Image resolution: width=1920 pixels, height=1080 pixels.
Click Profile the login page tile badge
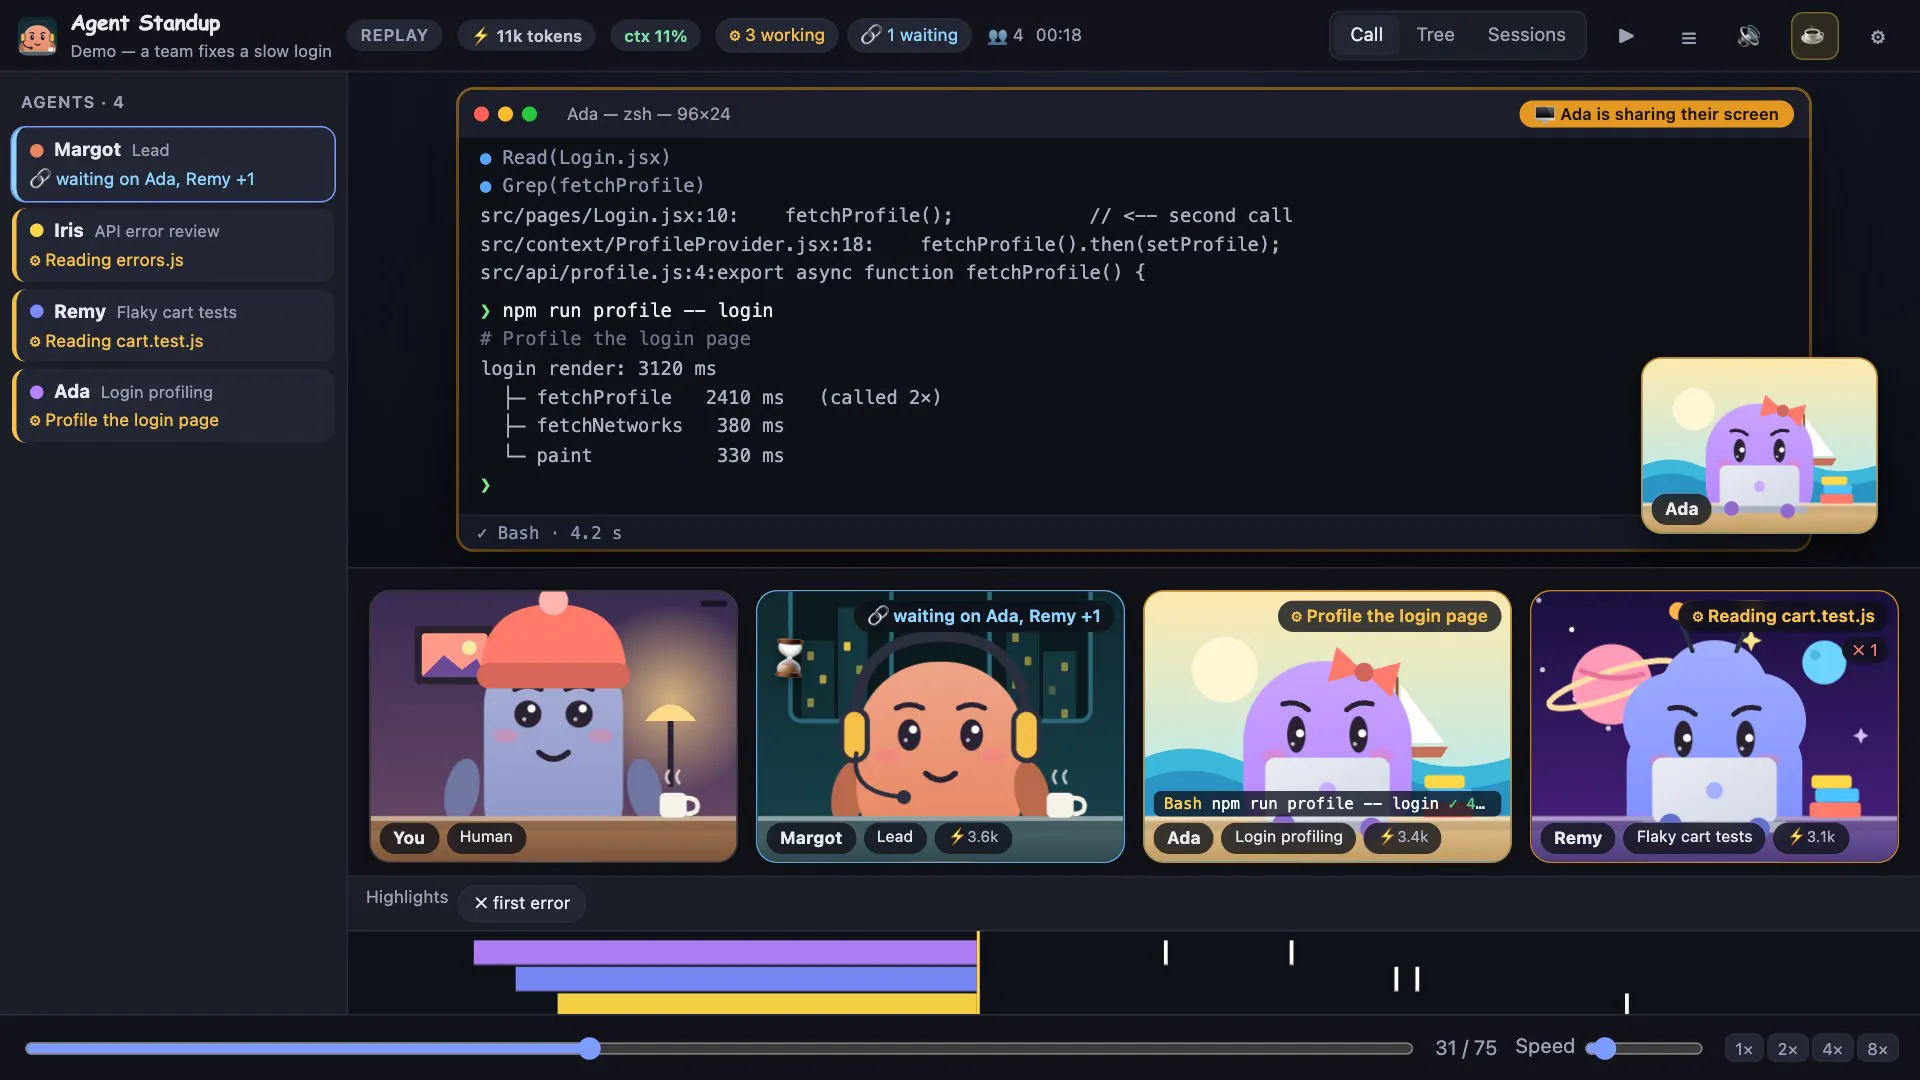pyautogui.click(x=1389, y=616)
